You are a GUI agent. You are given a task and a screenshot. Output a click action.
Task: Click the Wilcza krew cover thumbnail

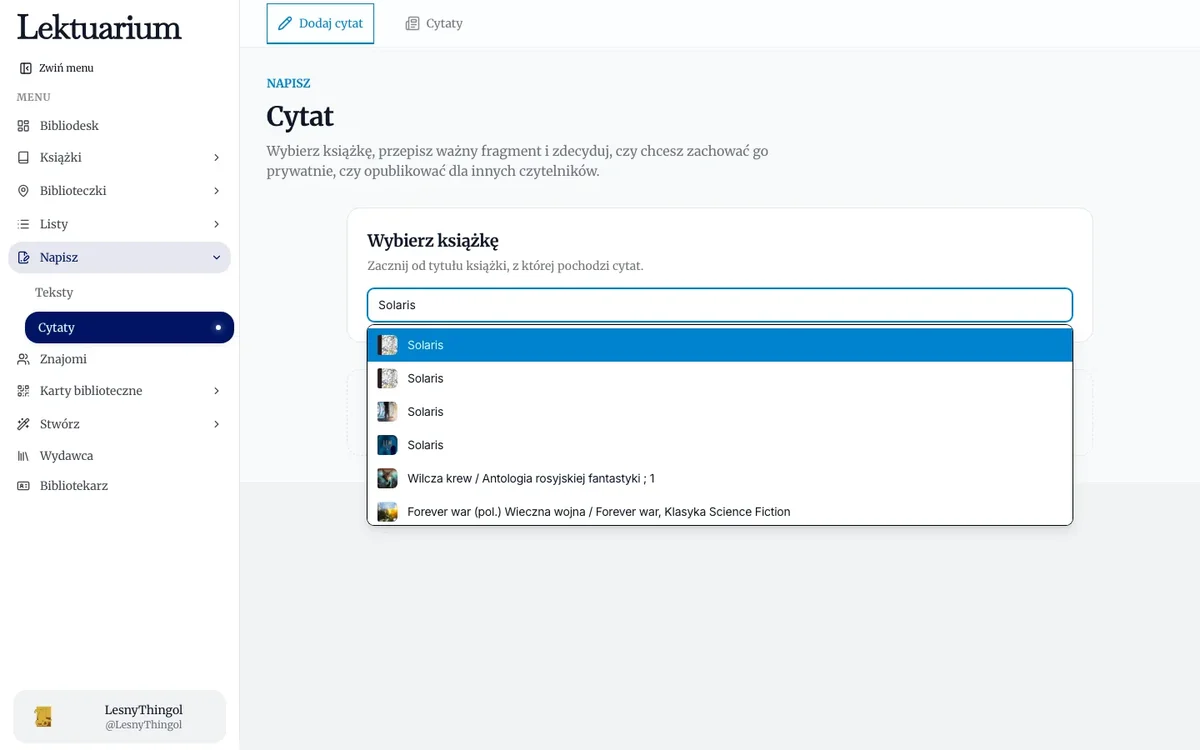(x=387, y=478)
